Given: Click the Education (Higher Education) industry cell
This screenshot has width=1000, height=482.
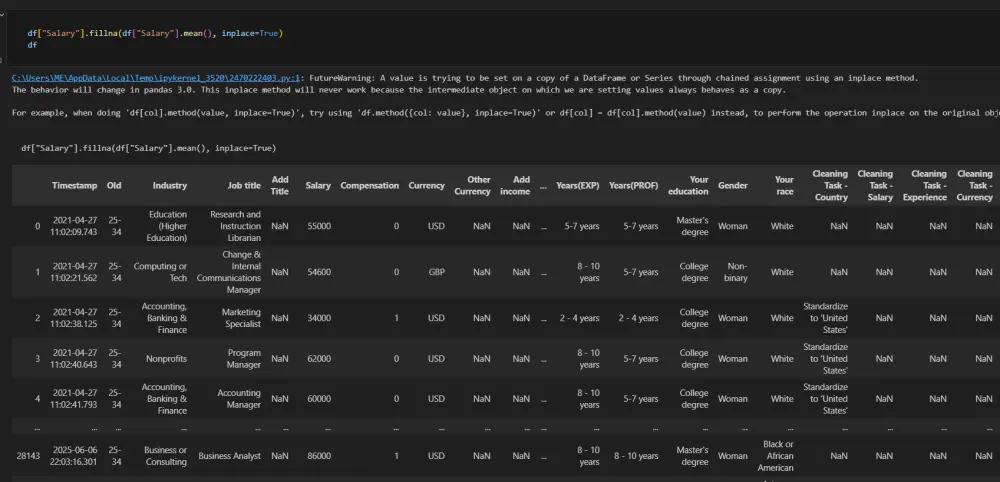Looking at the screenshot, I should pyautogui.click(x=168, y=226).
